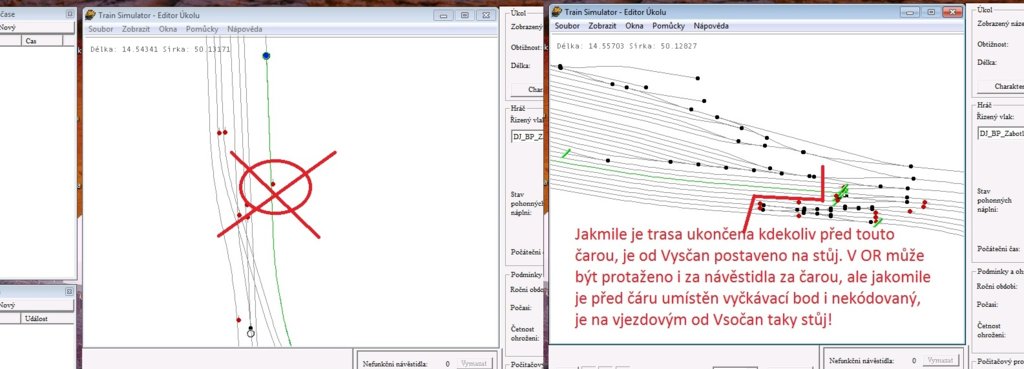
Task: Click Vymazat button in left editor
Action: [474, 362]
